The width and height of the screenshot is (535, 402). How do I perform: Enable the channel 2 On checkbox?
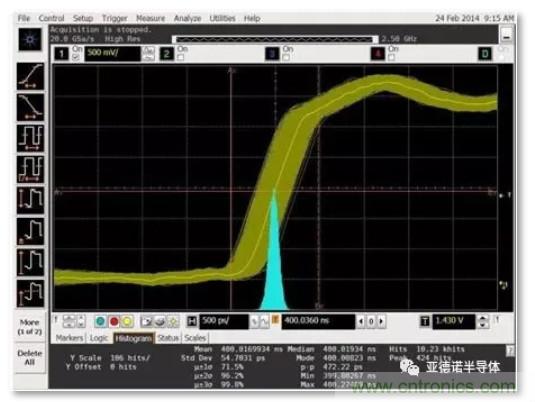click(x=181, y=57)
